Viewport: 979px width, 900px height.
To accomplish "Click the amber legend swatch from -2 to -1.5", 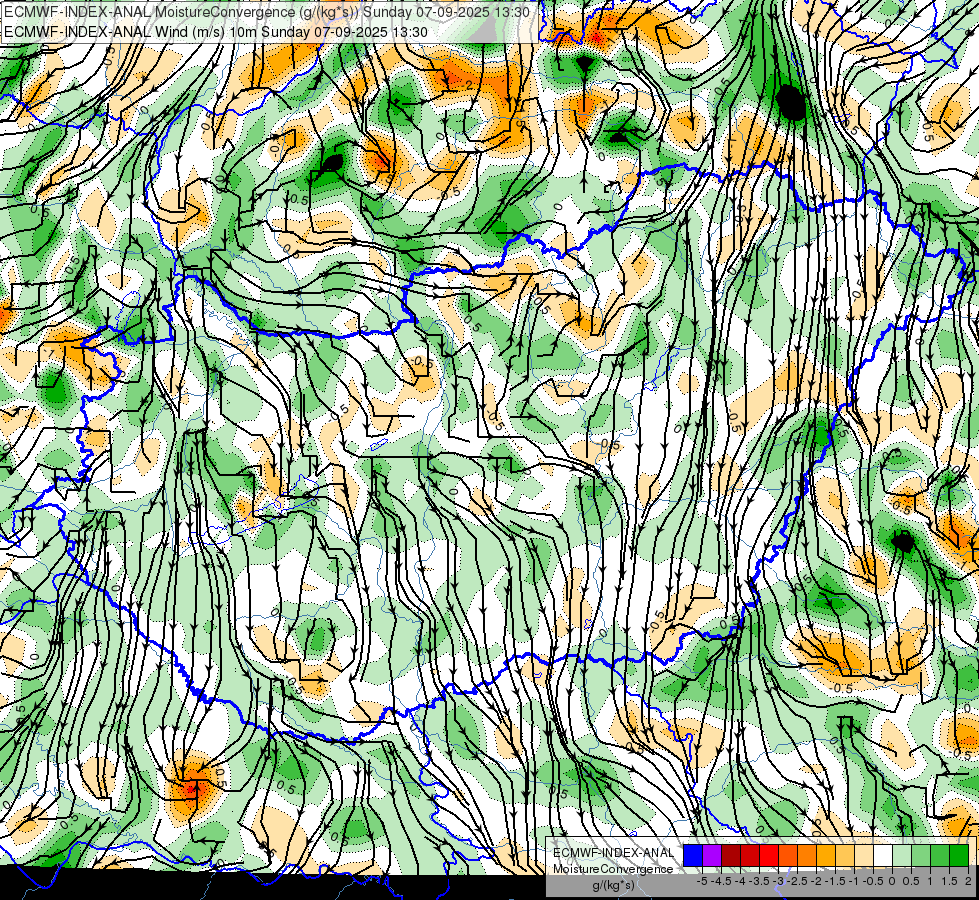I will (825, 855).
